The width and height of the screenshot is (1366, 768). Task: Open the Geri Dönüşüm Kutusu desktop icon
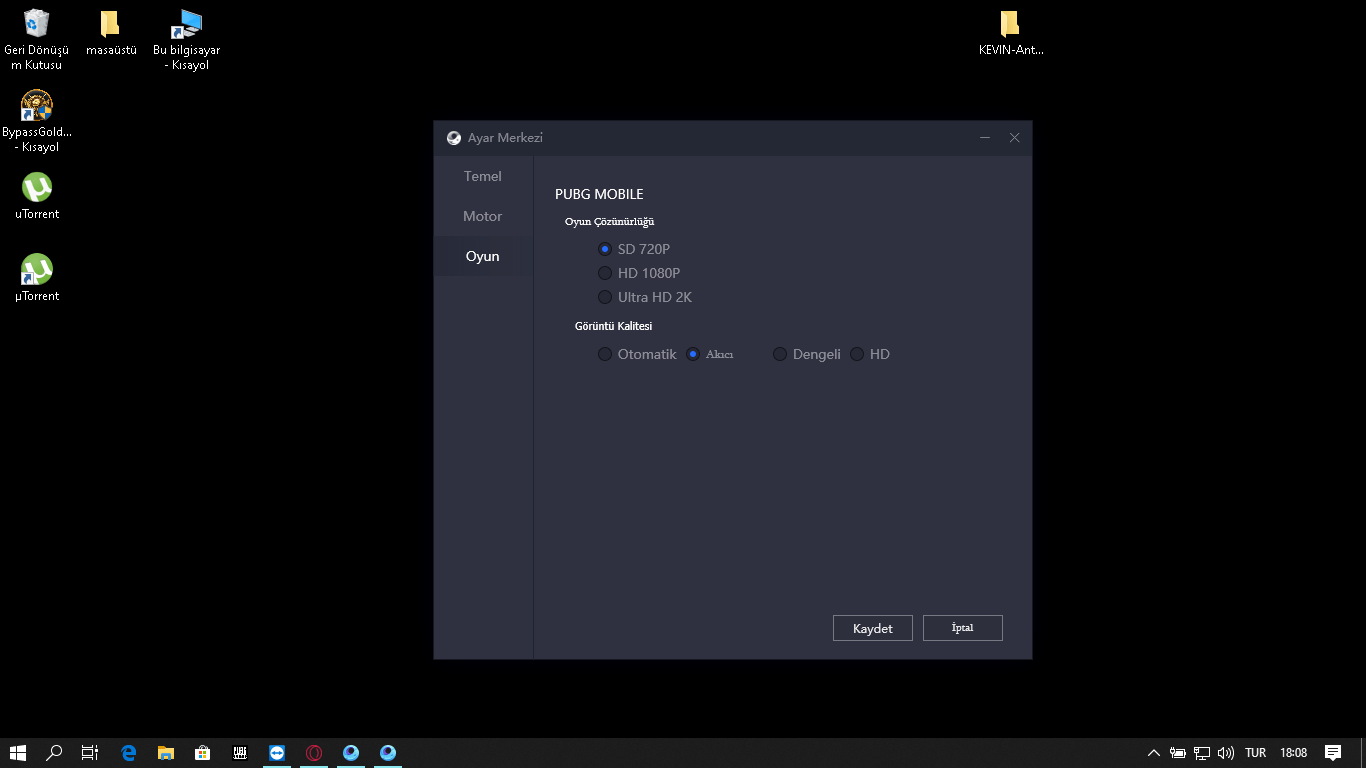click(37, 40)
